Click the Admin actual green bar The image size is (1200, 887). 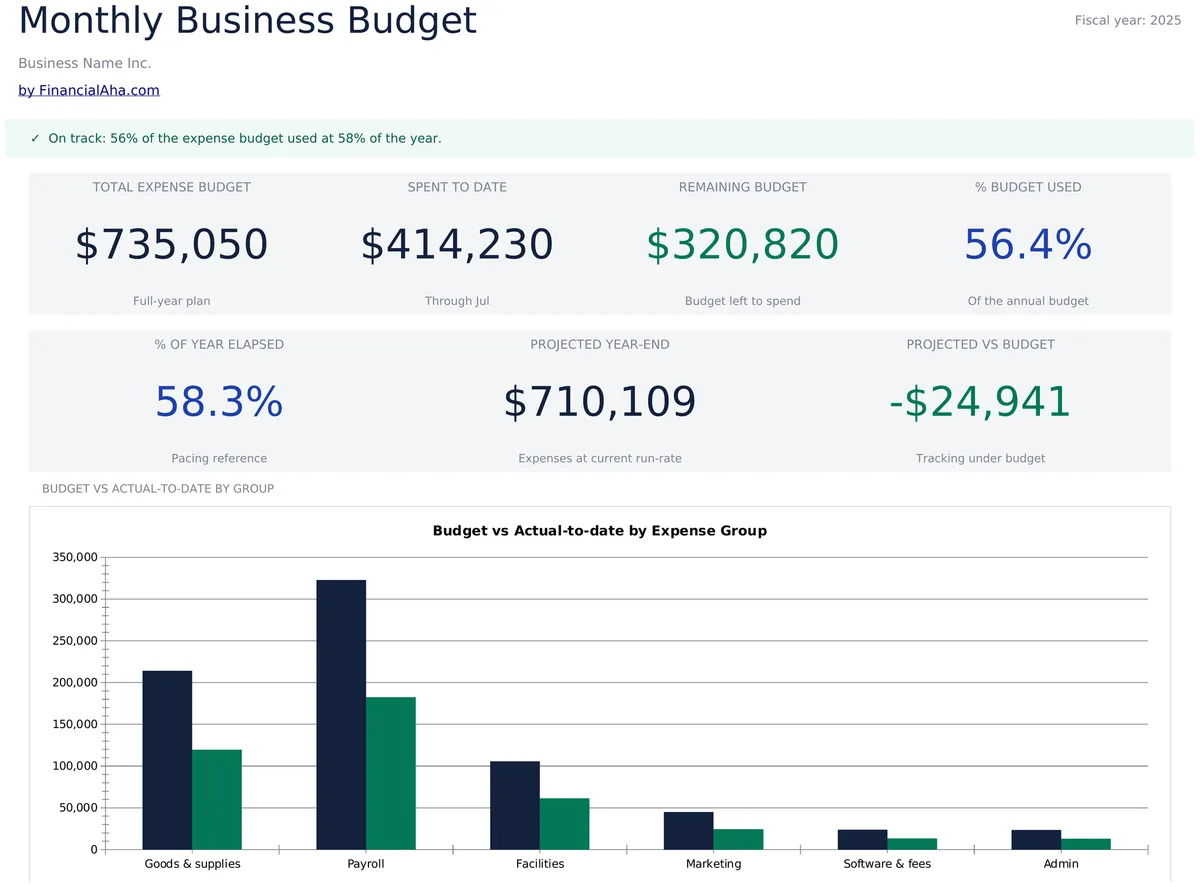[1086, 844]
